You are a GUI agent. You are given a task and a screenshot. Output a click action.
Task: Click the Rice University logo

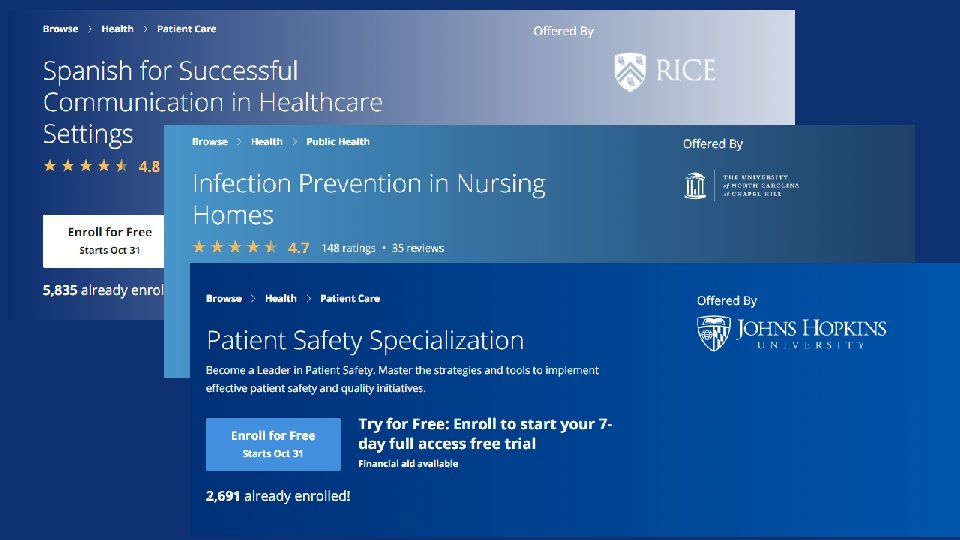664,71
